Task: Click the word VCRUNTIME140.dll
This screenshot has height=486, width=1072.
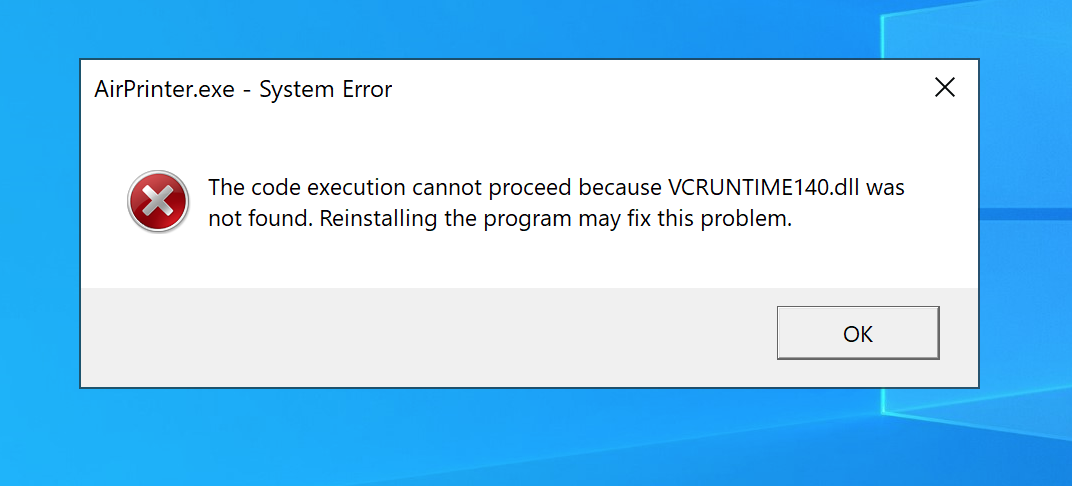Action: point(764,187)
